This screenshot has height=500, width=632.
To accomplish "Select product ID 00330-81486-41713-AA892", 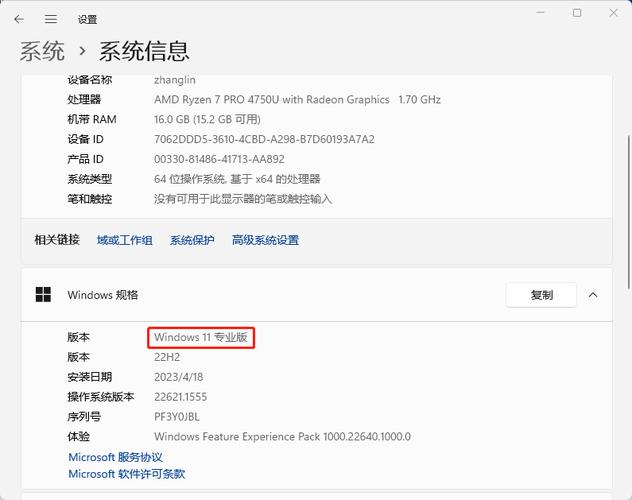I will [219, 159].
